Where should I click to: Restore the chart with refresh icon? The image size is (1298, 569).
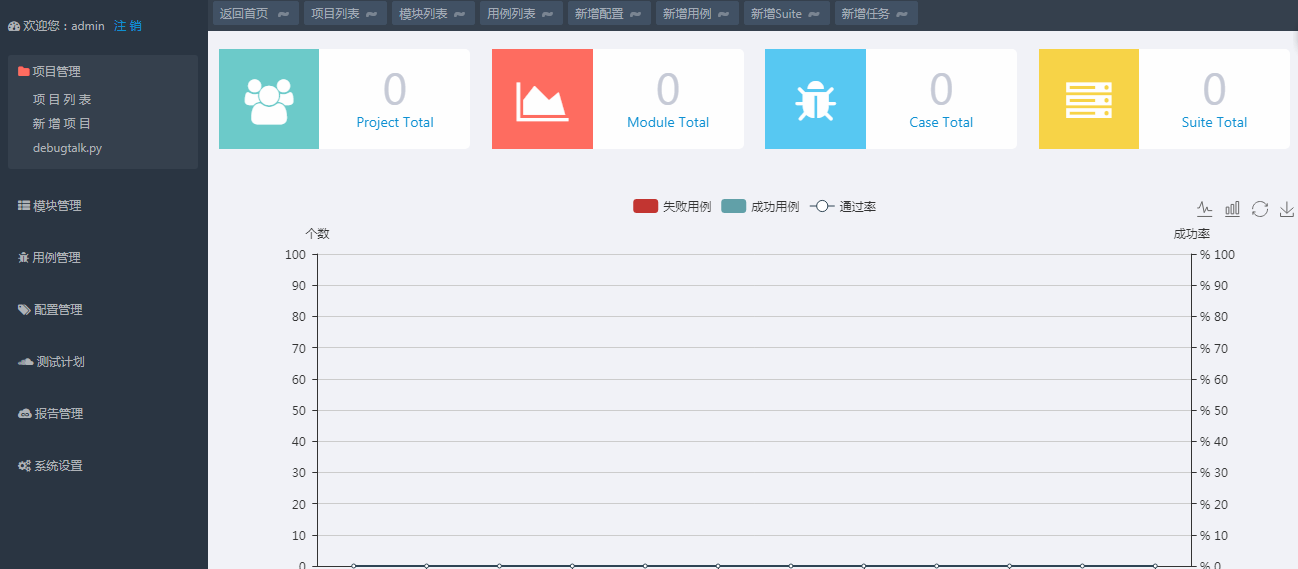[x=1260, y=208]
